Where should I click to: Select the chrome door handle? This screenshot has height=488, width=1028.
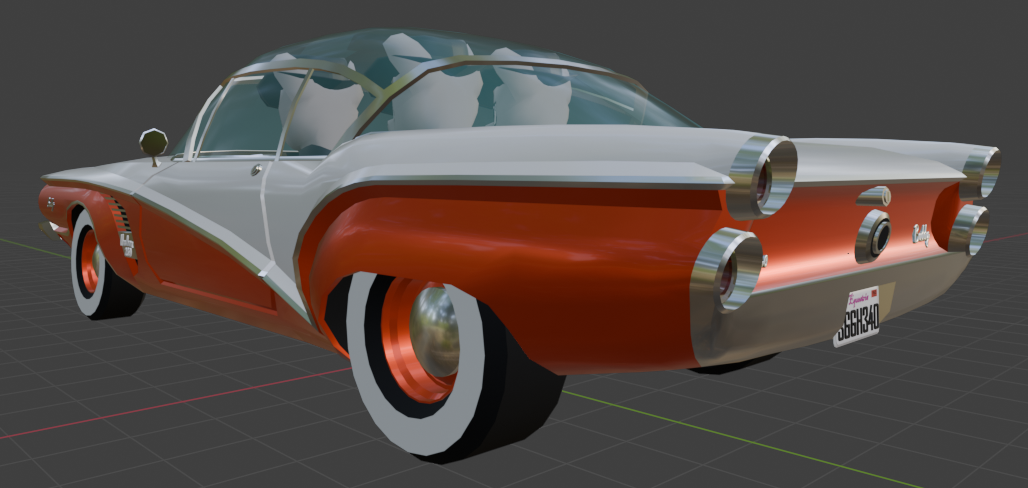click(x=256, y=170)
